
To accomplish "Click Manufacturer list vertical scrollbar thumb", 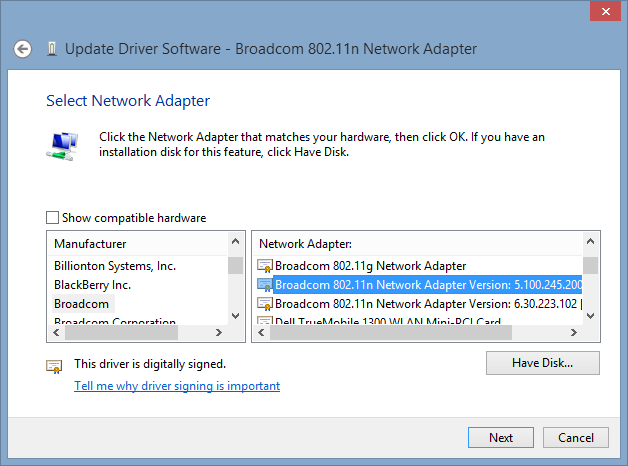I will pos(236,265).
